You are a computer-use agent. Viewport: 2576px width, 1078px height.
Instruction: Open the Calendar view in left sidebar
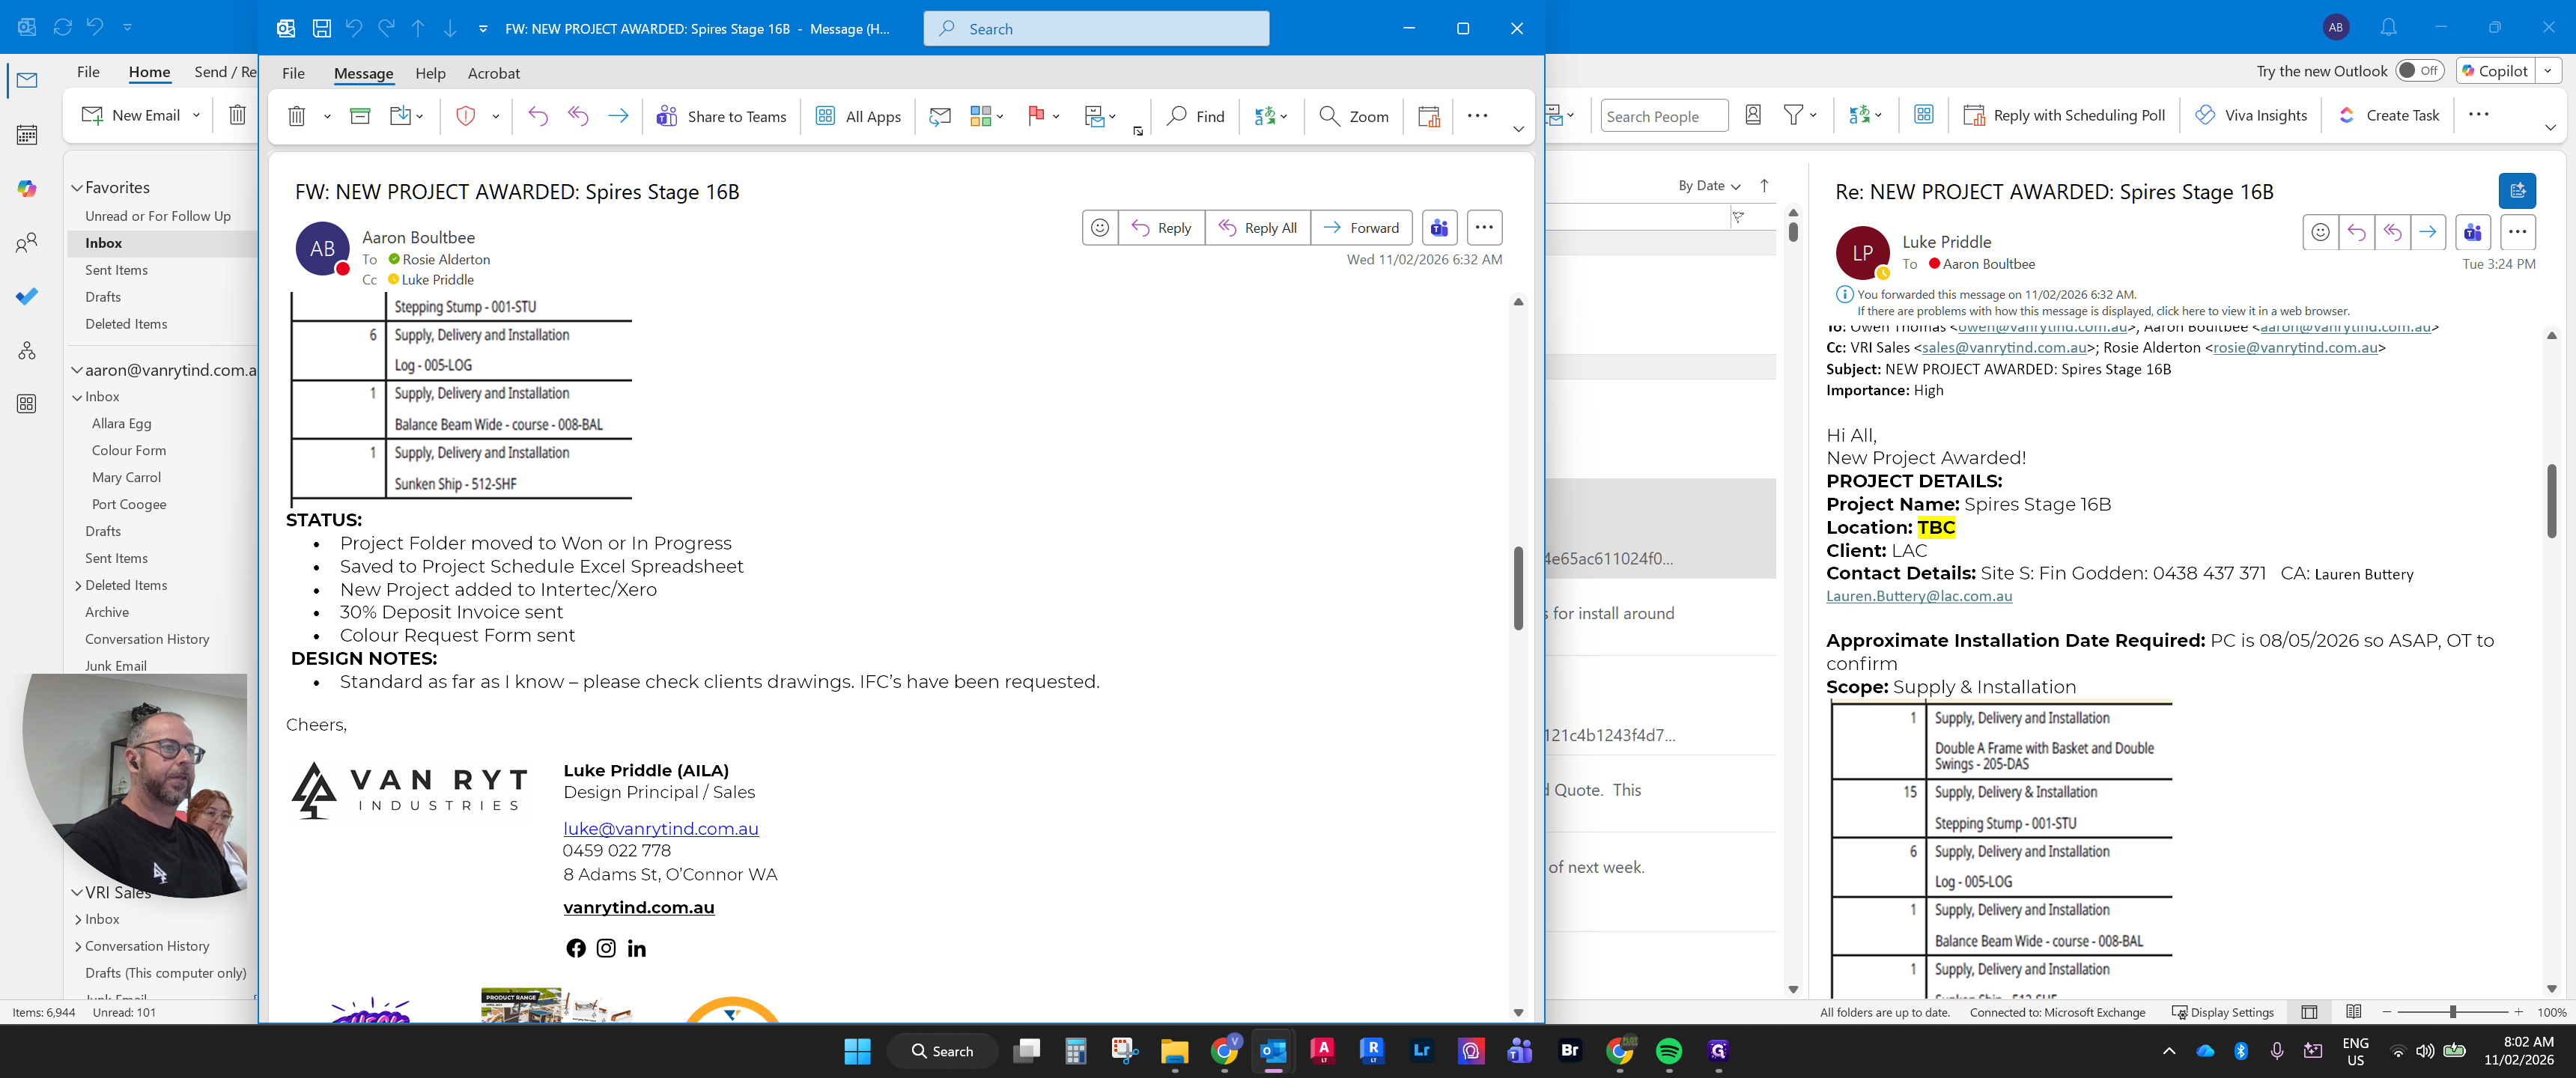pos(27,134)
